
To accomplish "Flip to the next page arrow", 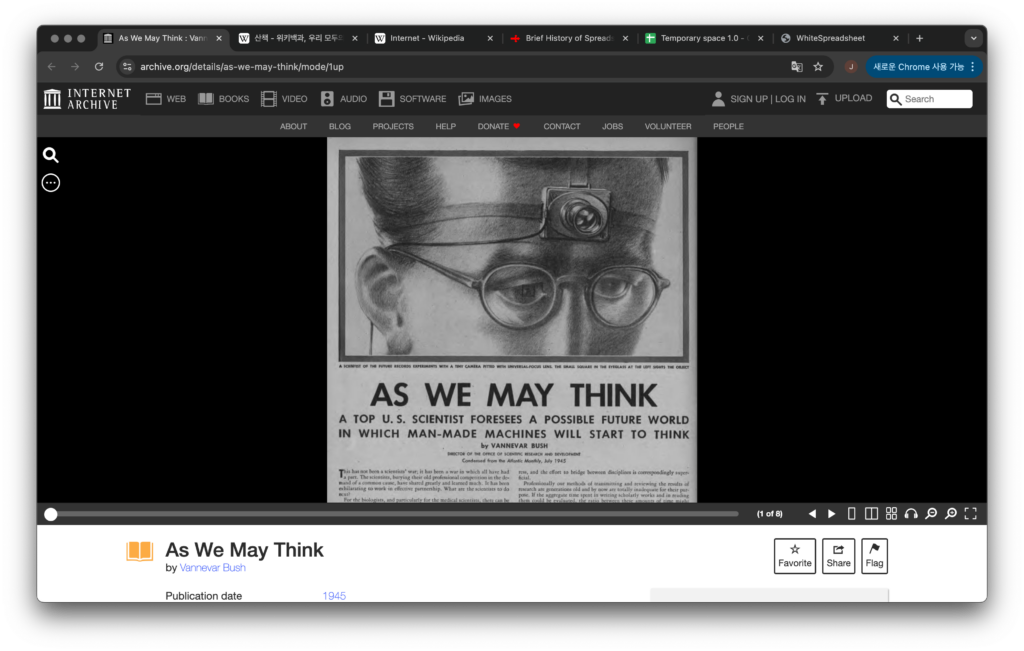I will pyautogui.click(x=831, y=514).
